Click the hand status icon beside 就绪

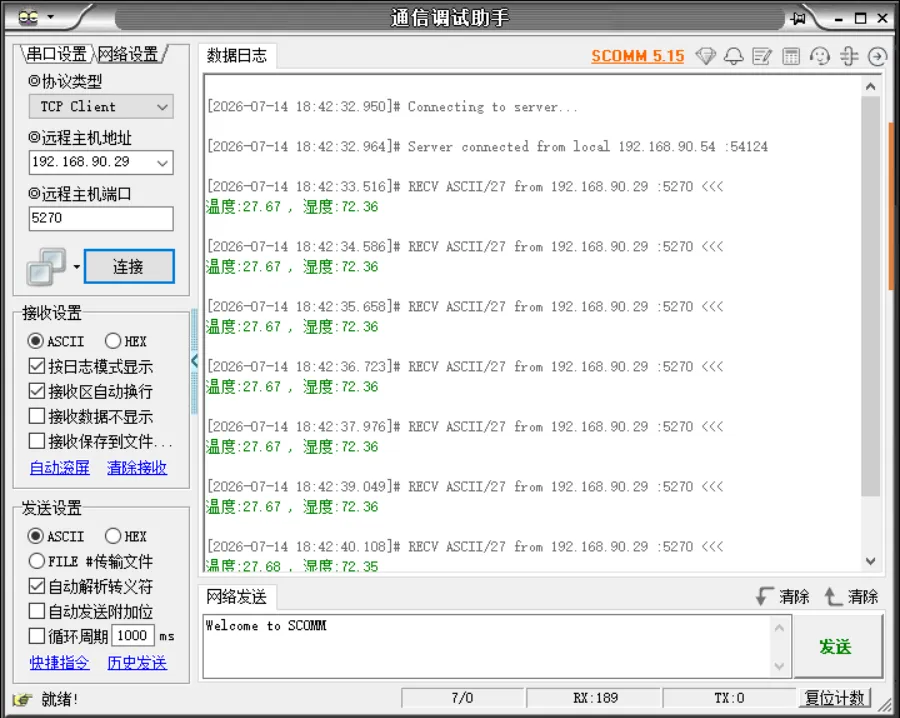click(23, 699)
